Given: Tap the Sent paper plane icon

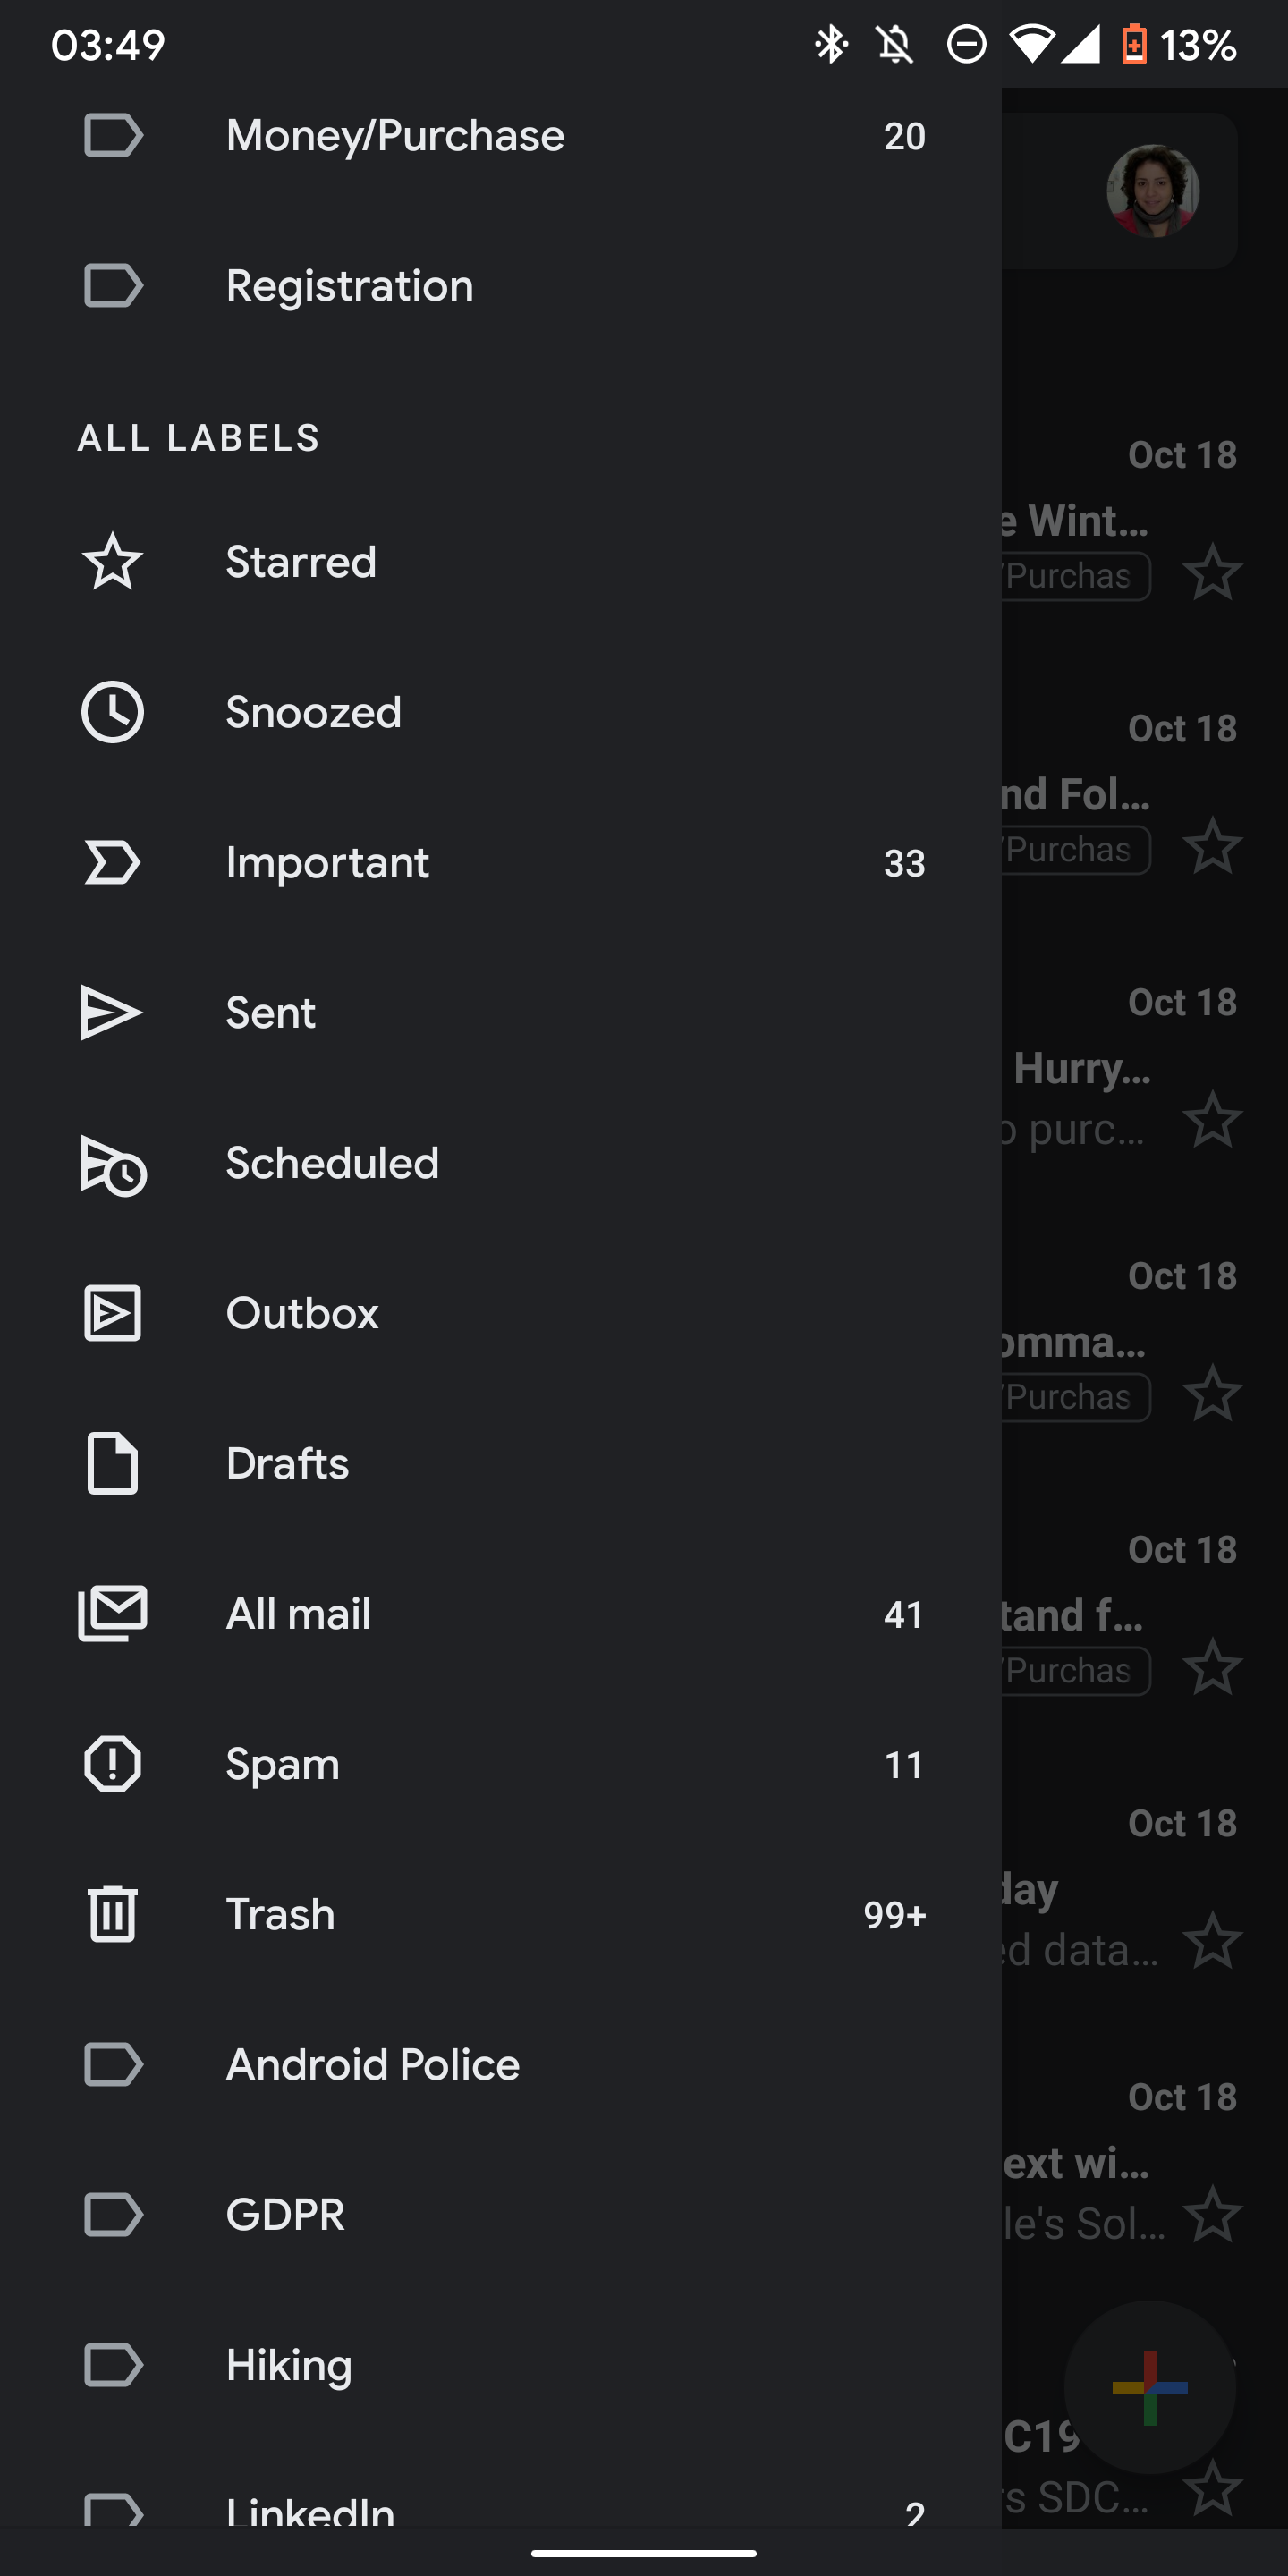Looking at the screenshot, I should pyautogui.click(x=112, y=1013).
